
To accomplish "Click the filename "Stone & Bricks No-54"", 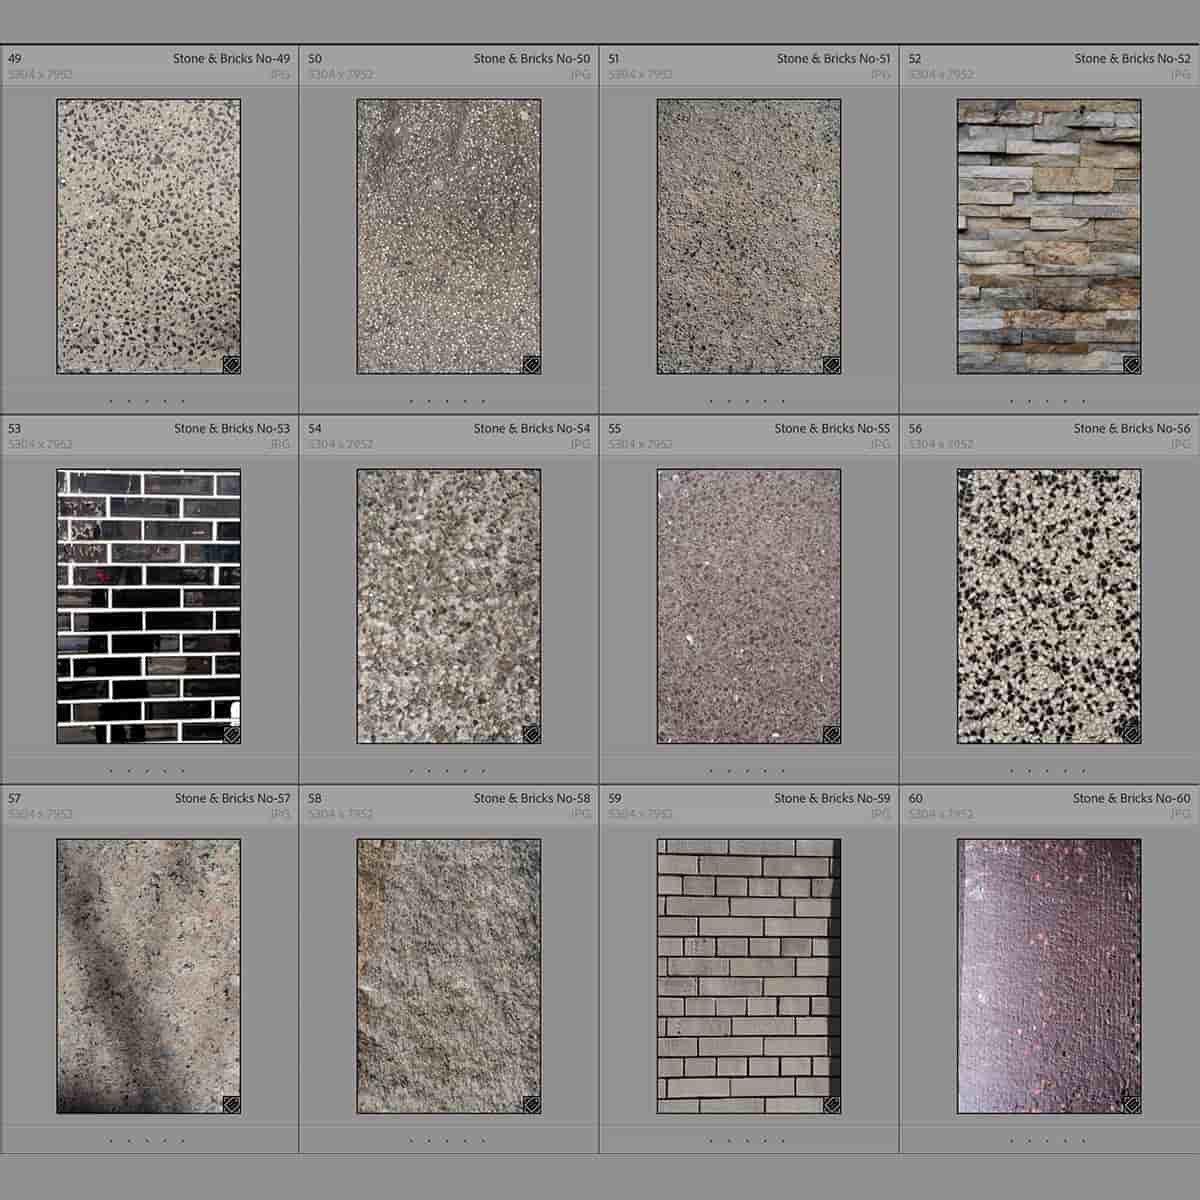I will tap(532, 428).
